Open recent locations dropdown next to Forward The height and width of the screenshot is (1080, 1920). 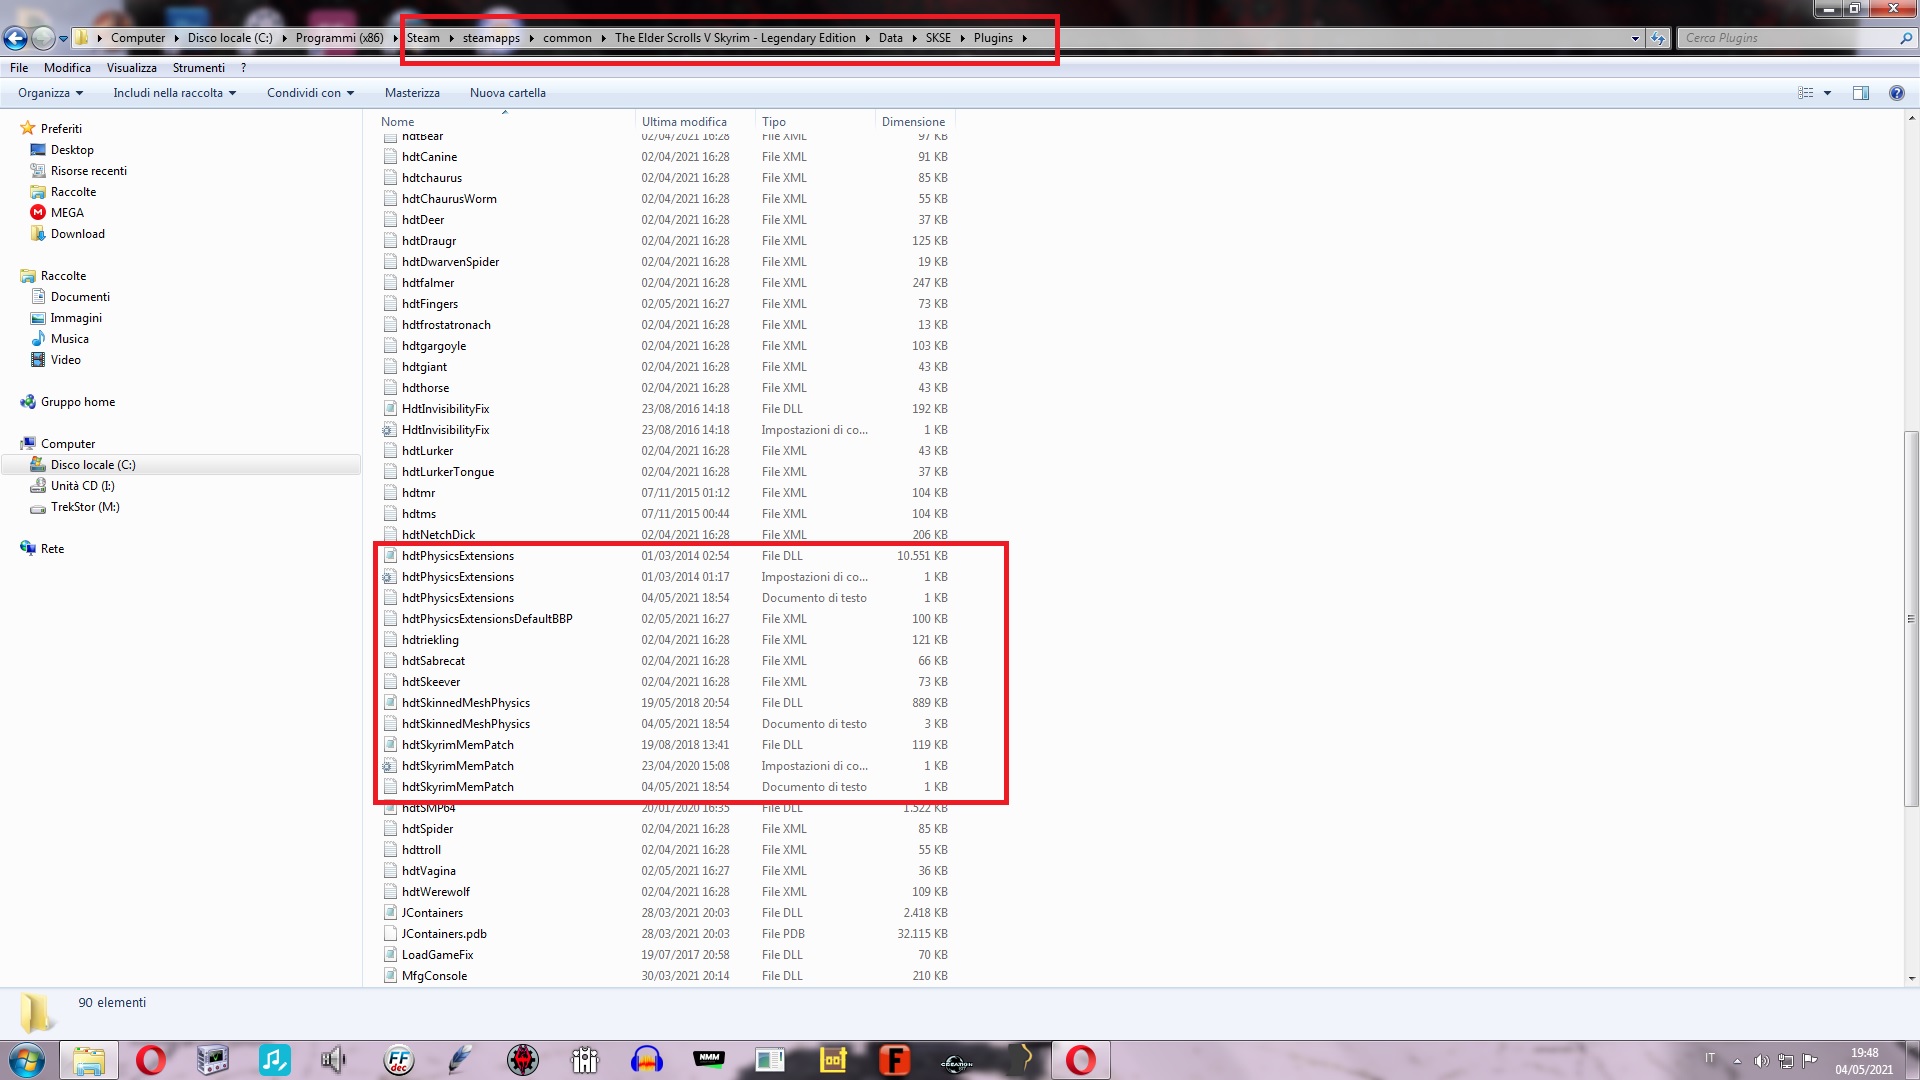tap(63, 39)
